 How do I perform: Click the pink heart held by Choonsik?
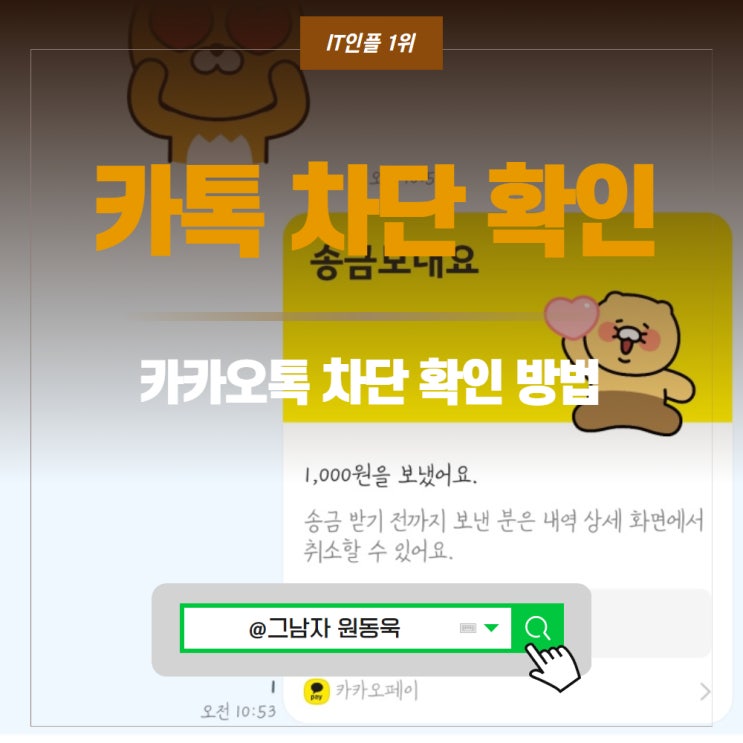pos(571,317)
